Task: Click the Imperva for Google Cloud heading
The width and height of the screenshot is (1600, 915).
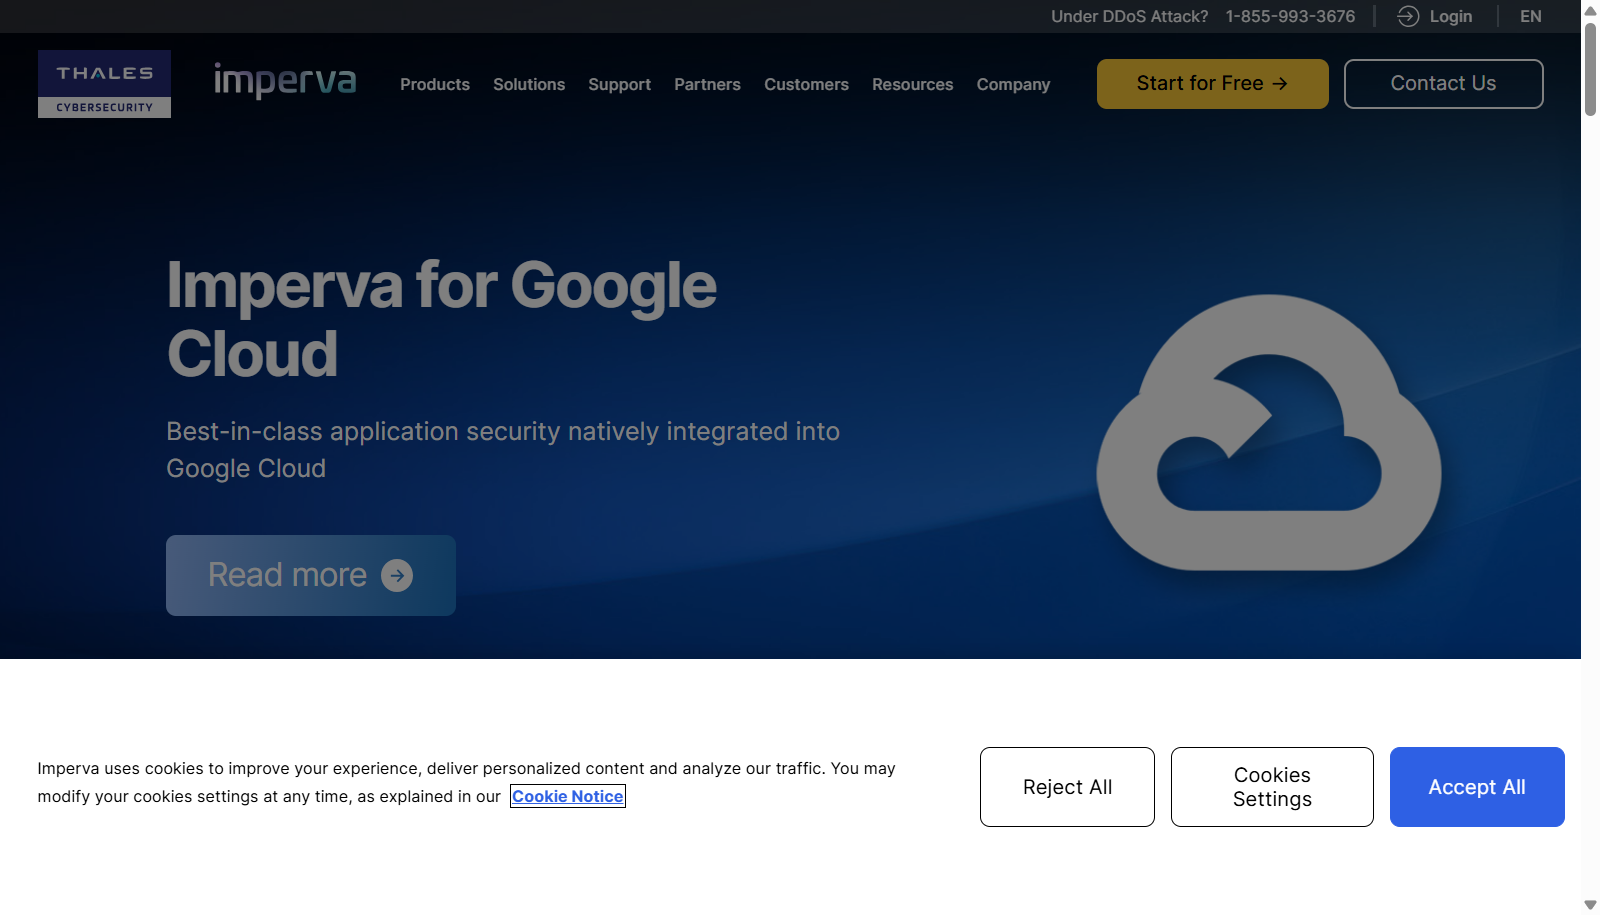Action: click(x=442, y=319)
